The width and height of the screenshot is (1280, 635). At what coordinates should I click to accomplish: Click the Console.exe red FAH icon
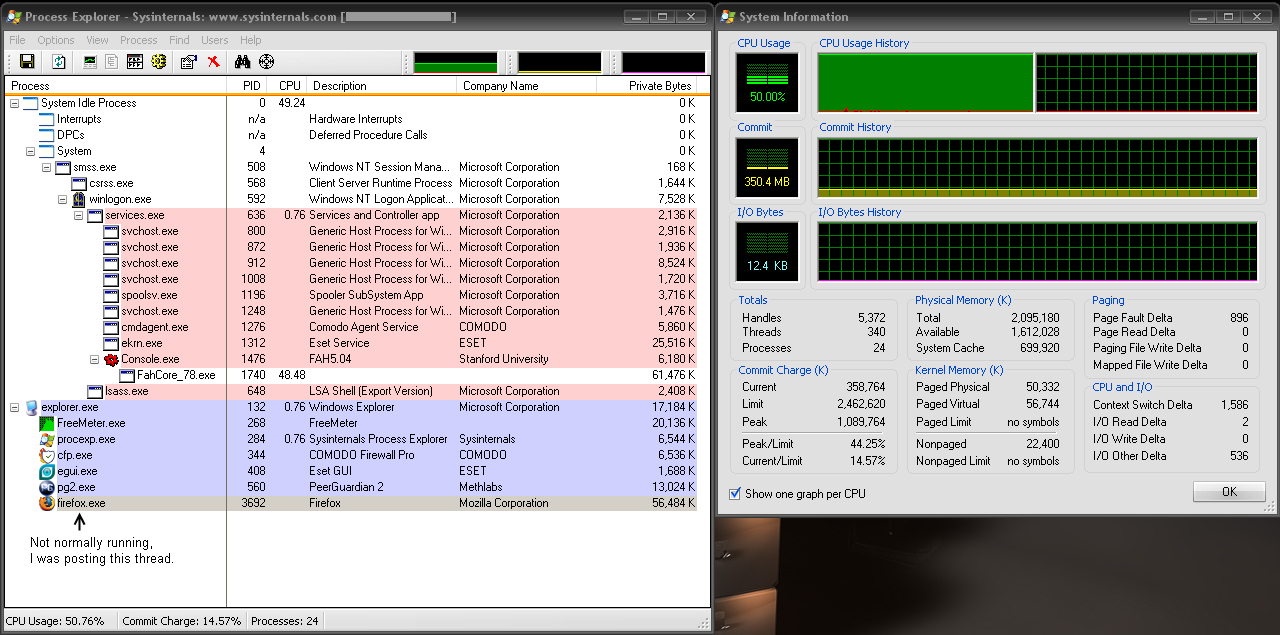[110, 359]
